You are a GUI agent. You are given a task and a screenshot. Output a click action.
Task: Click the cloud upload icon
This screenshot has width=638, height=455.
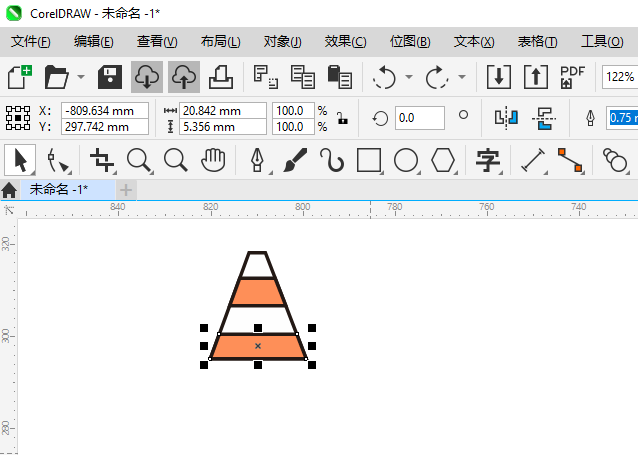coord(184,77)
